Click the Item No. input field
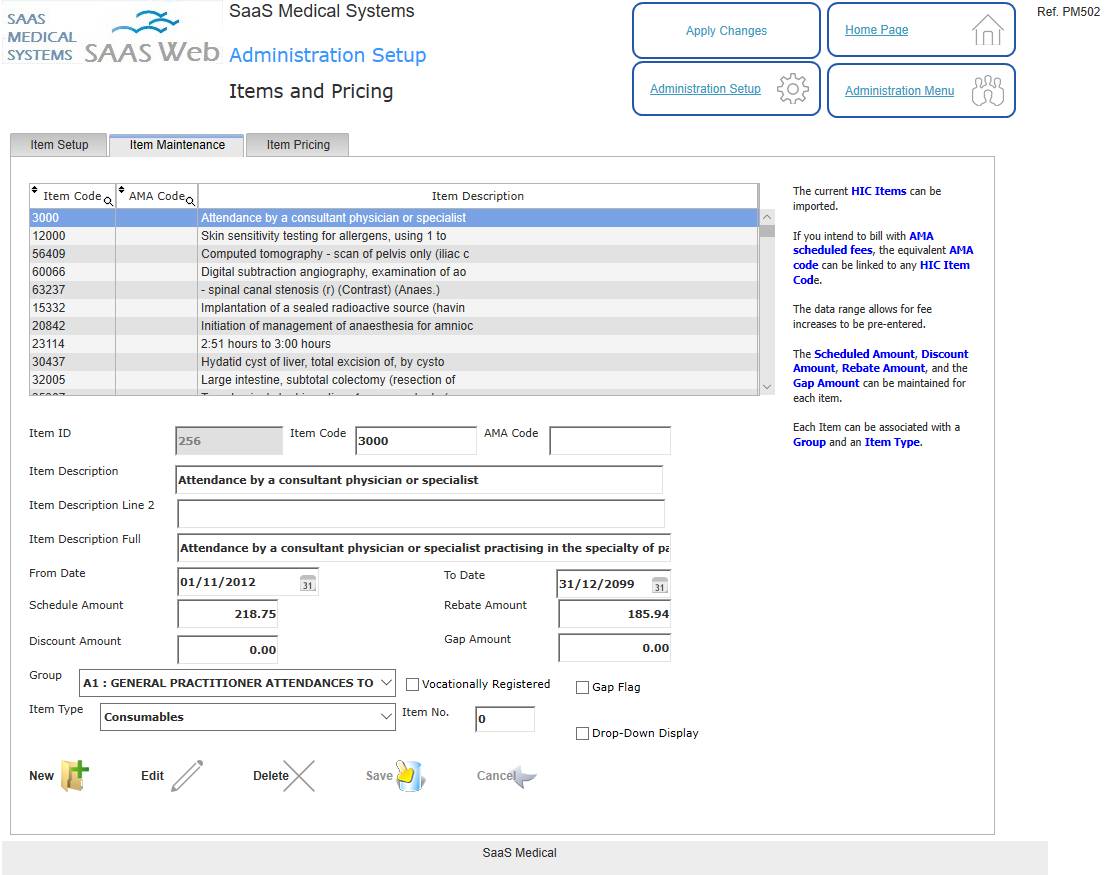Viewport: 1105px width, 875px height. (x=505, y=719)
